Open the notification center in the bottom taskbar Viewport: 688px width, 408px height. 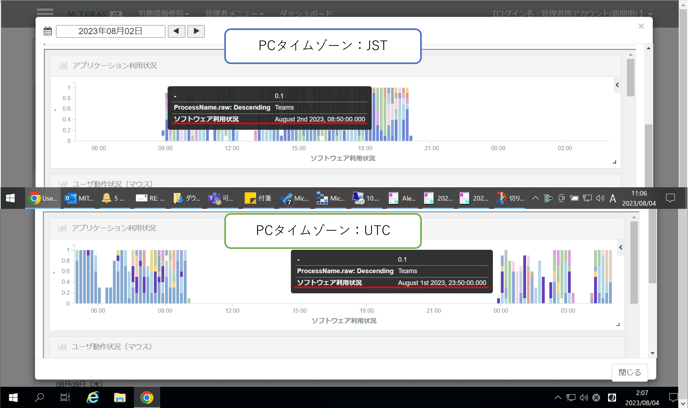(672, 398)
